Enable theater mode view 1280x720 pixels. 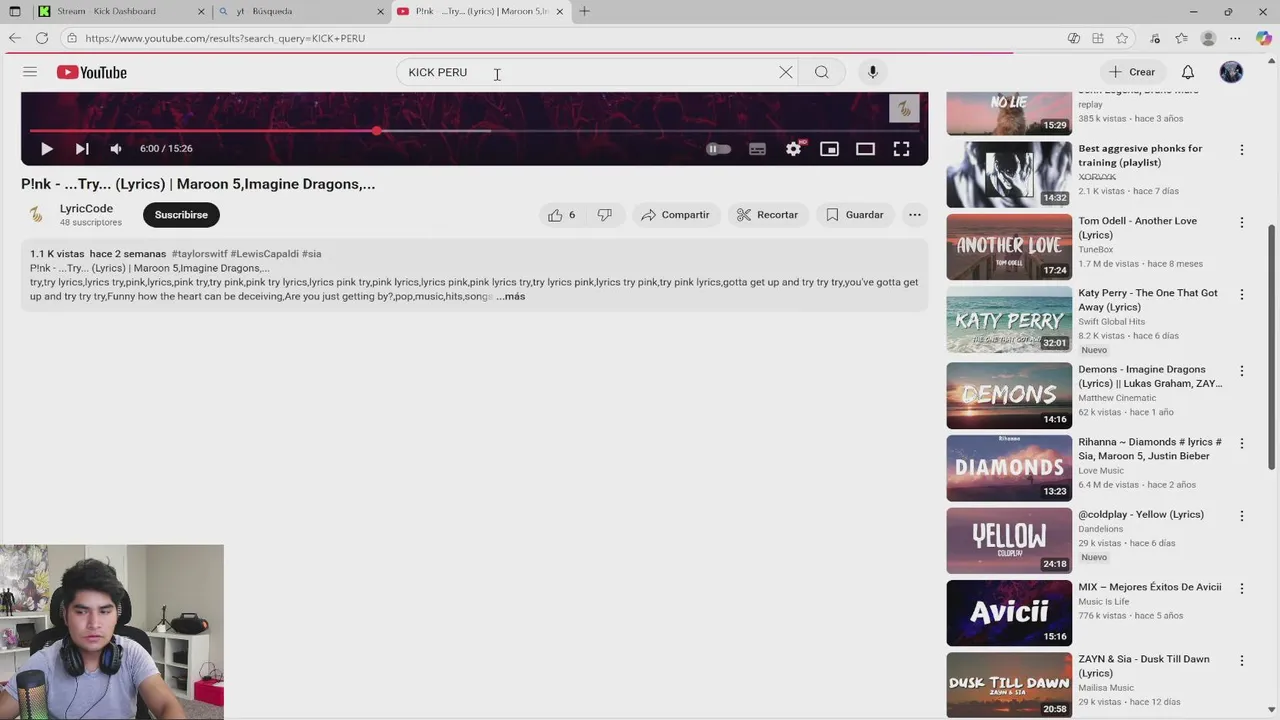(865, 149)
